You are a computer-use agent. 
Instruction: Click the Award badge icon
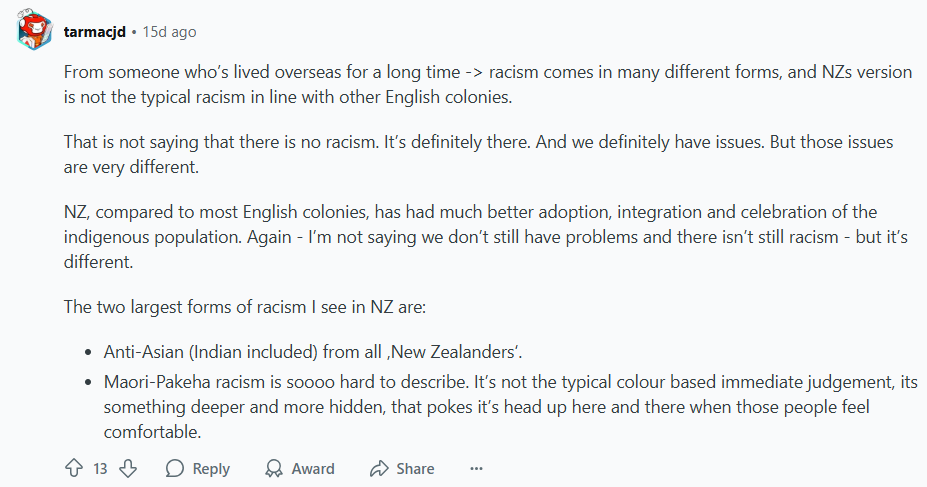274,468
